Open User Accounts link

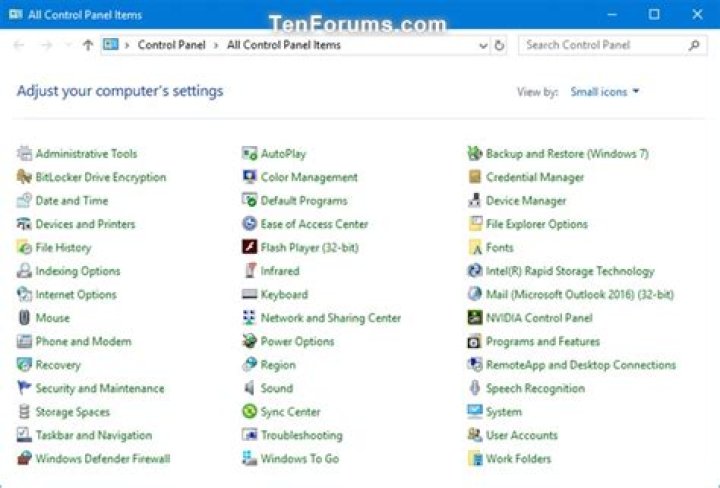tap(522, 435)
